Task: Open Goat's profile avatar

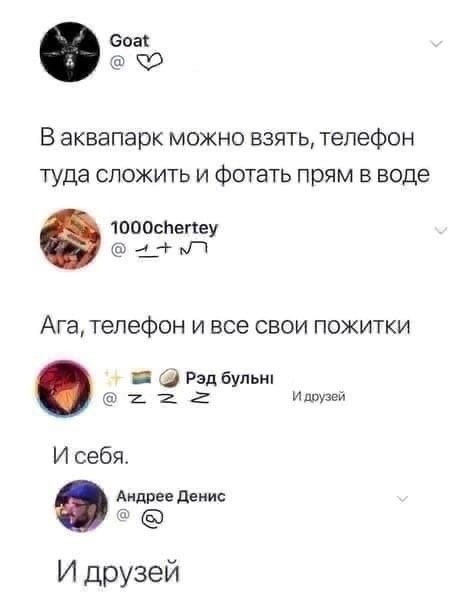Action: tap(70, 52)
